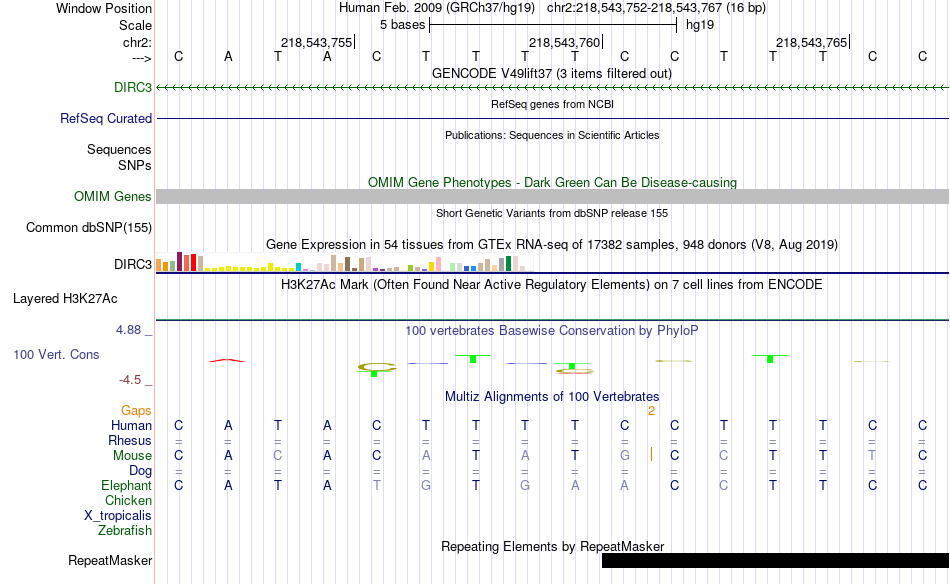Click the -4.5 PhyloP lower scale value
950x584 pixels.
click(x=130, y=380)
